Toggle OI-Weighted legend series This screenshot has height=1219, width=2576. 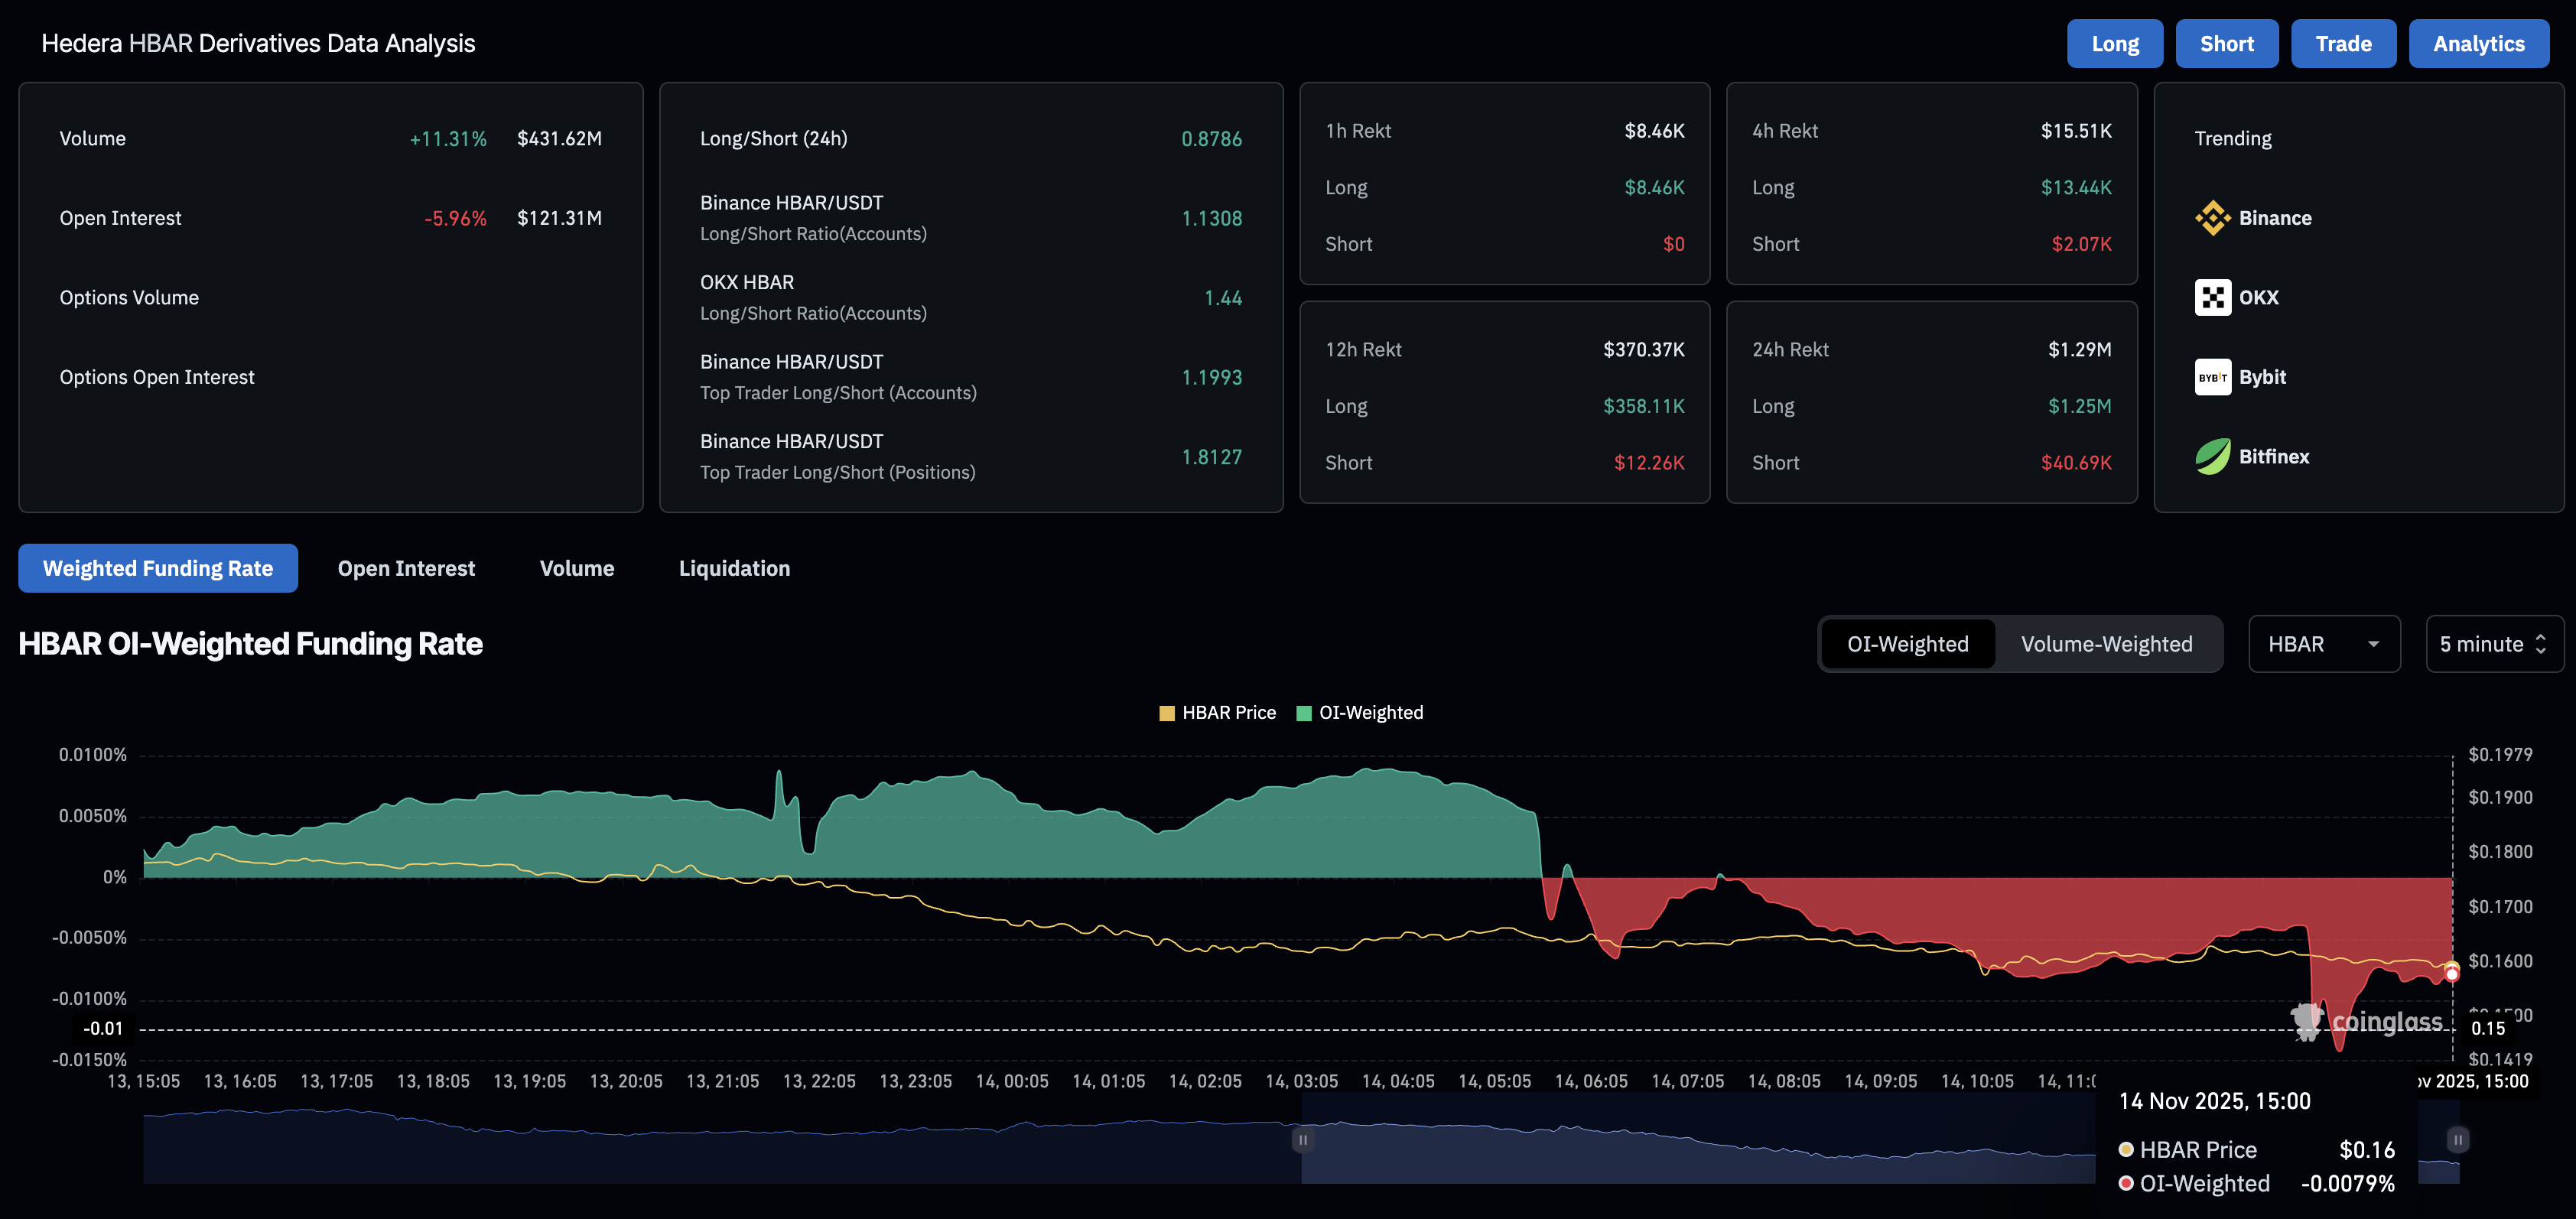(1359, 713)
